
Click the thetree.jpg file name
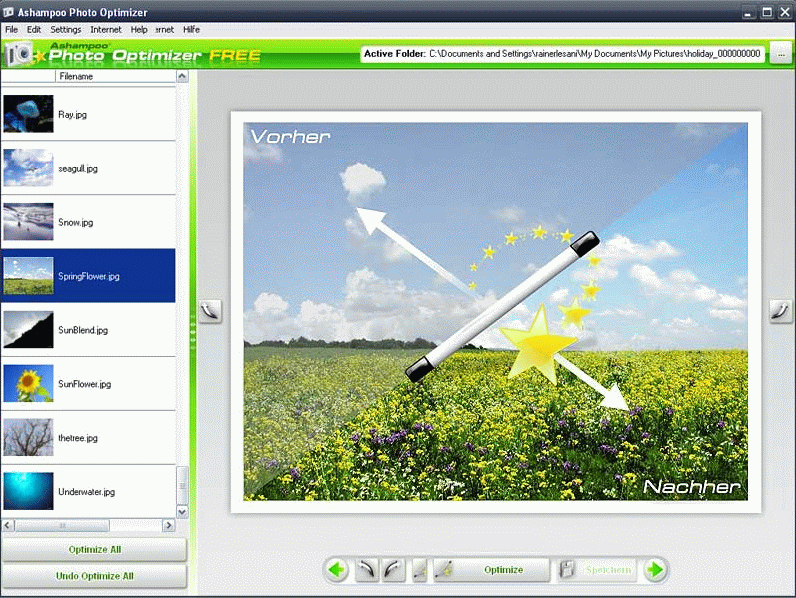(78, 438)
